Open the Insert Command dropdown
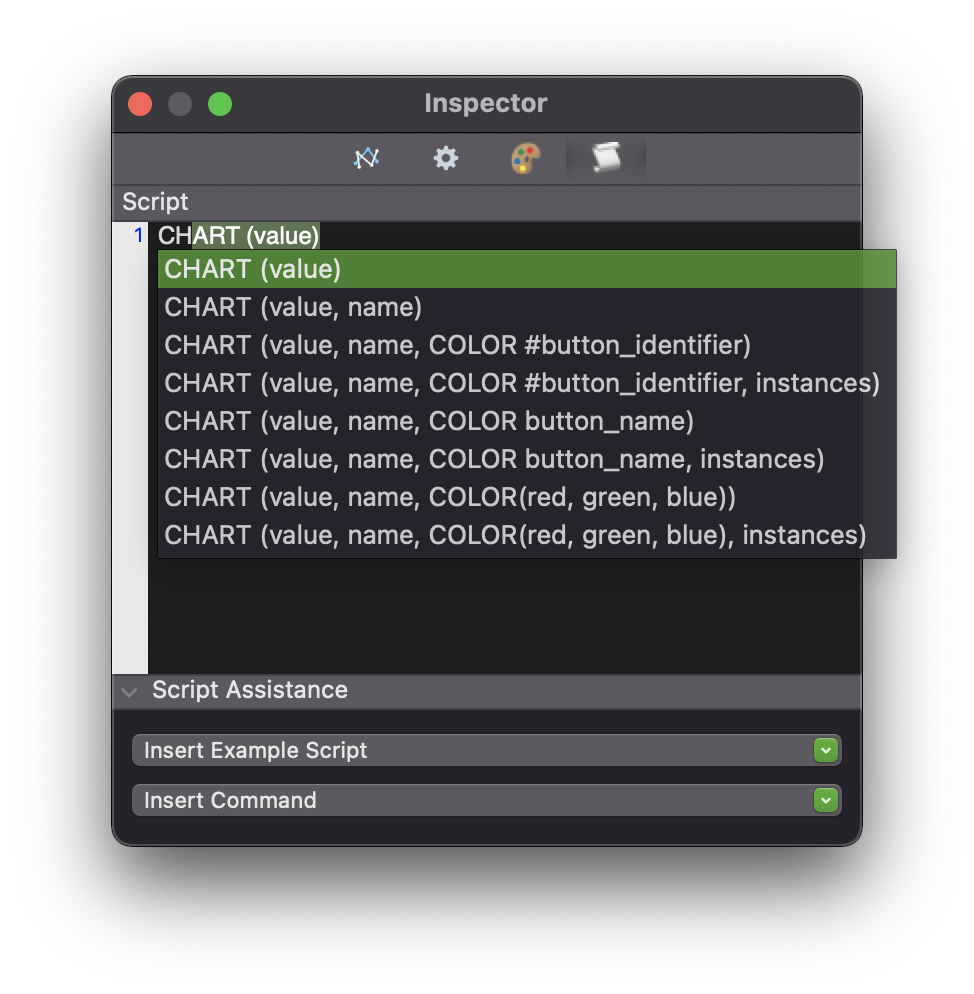The width and height of the screenshot is (974, 994). pos(486,800)
